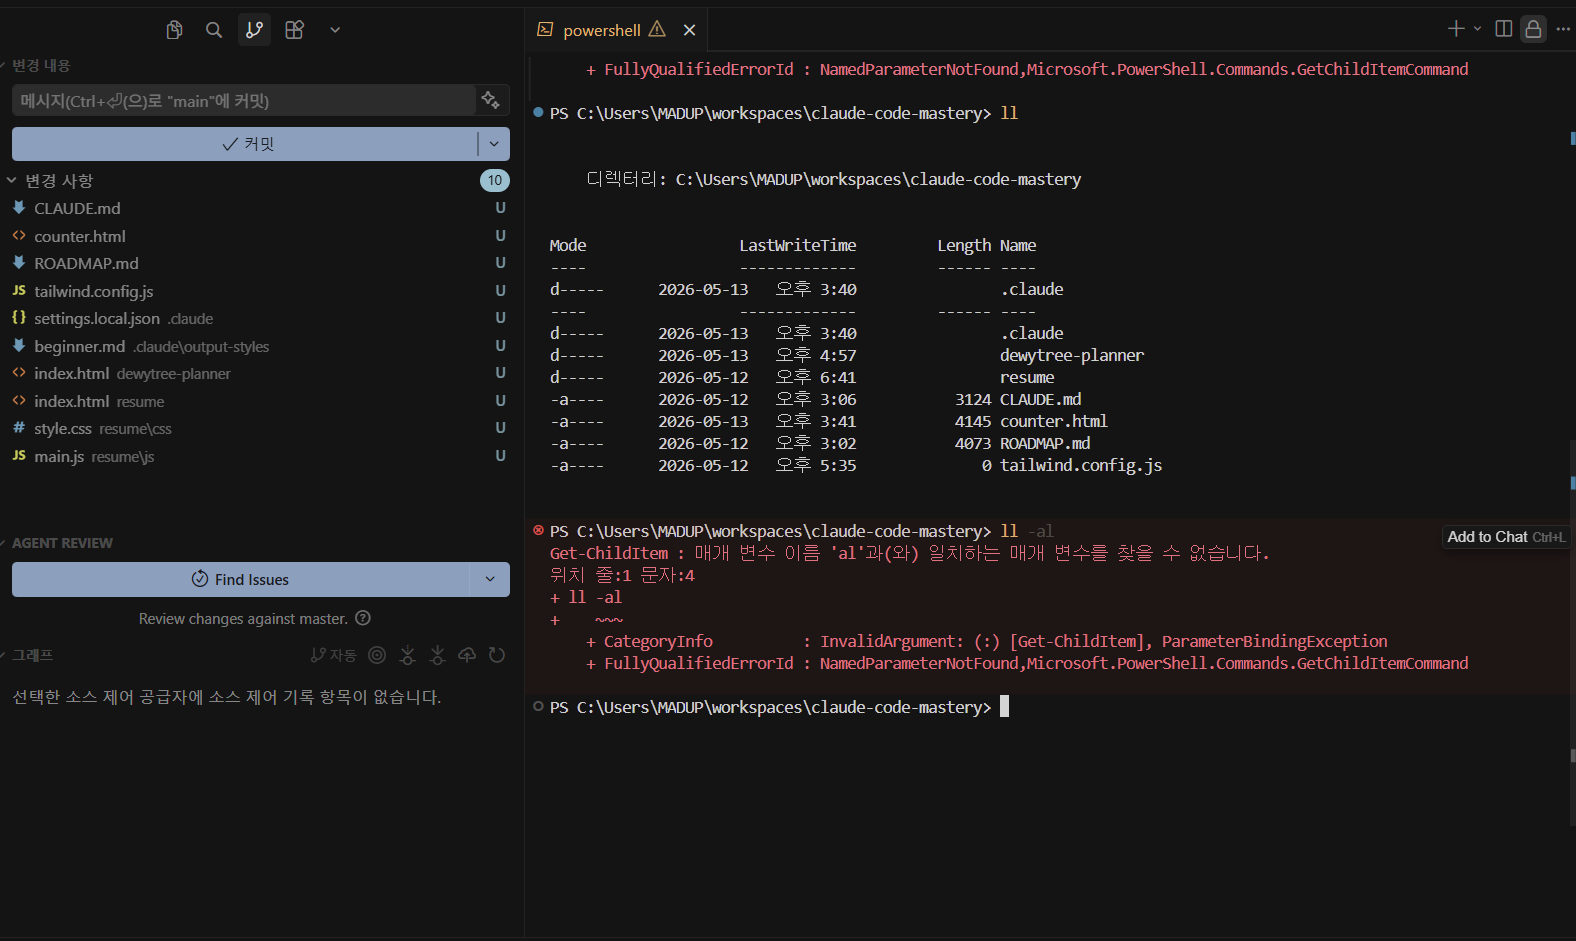
Task: Click the current prompt circle marker
Action: [x=539, y=706]
